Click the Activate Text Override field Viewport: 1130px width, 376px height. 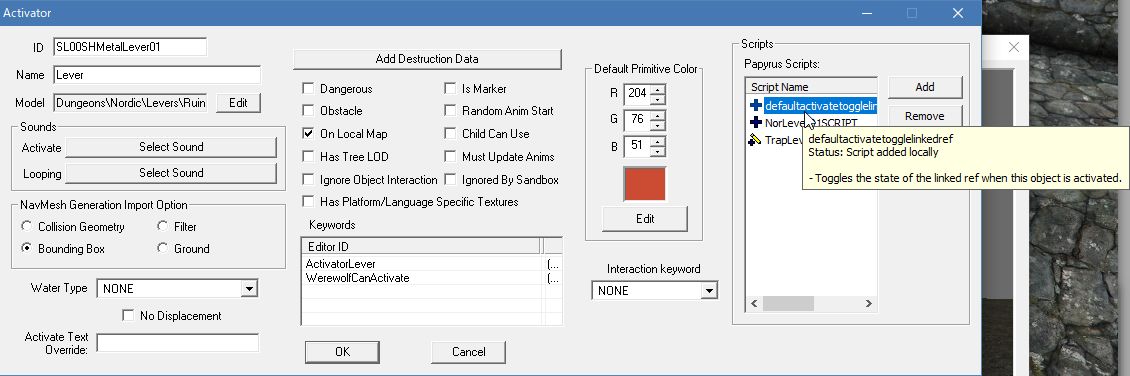[x=177, y=343]
